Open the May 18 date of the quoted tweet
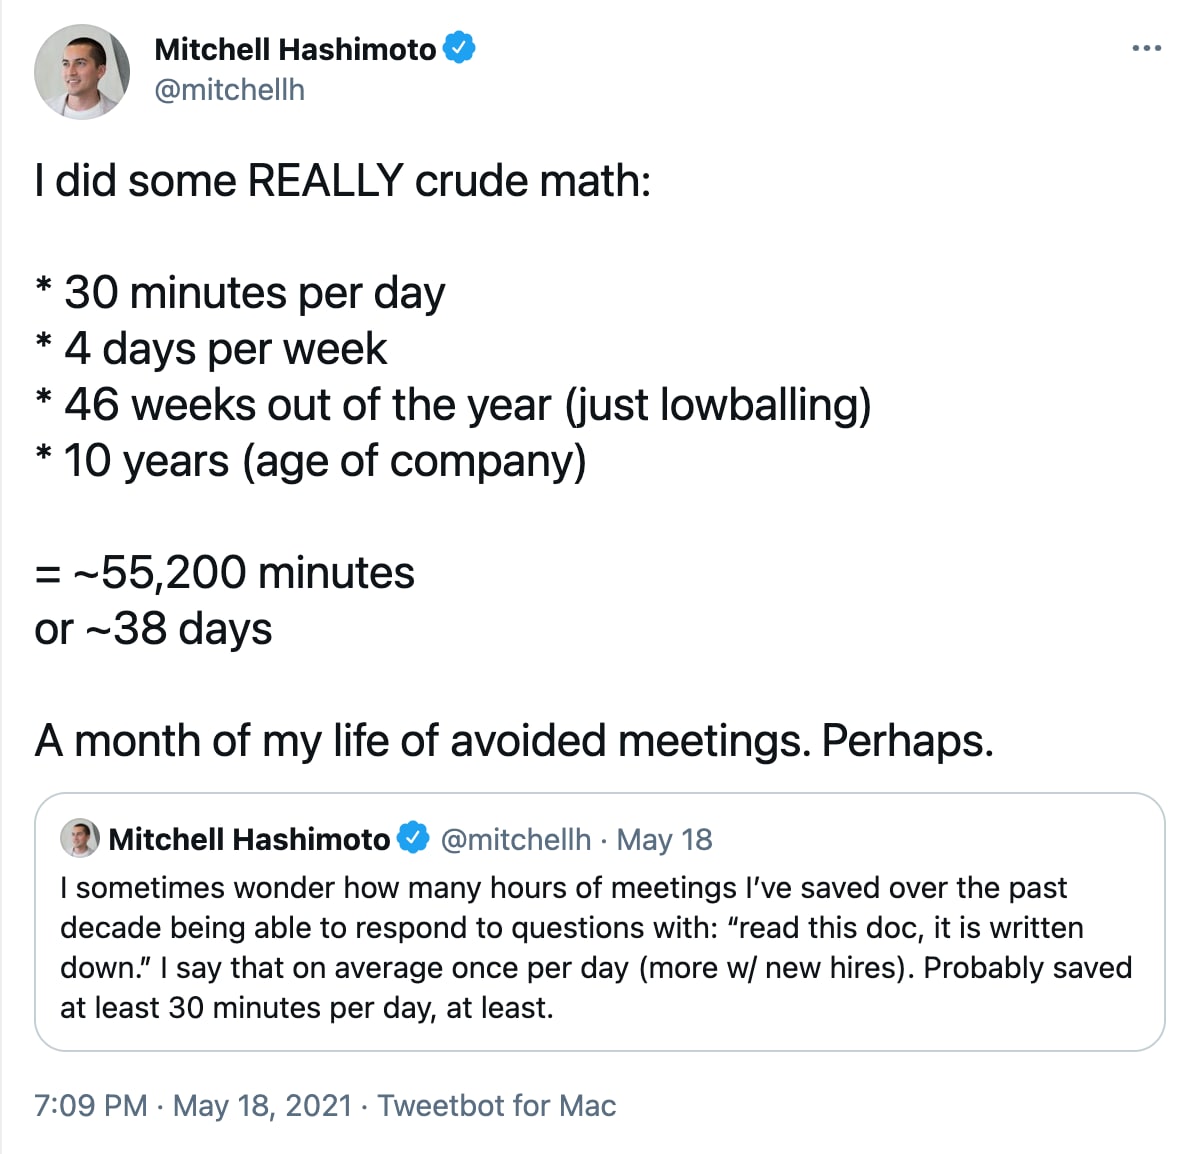 (664, 839)
